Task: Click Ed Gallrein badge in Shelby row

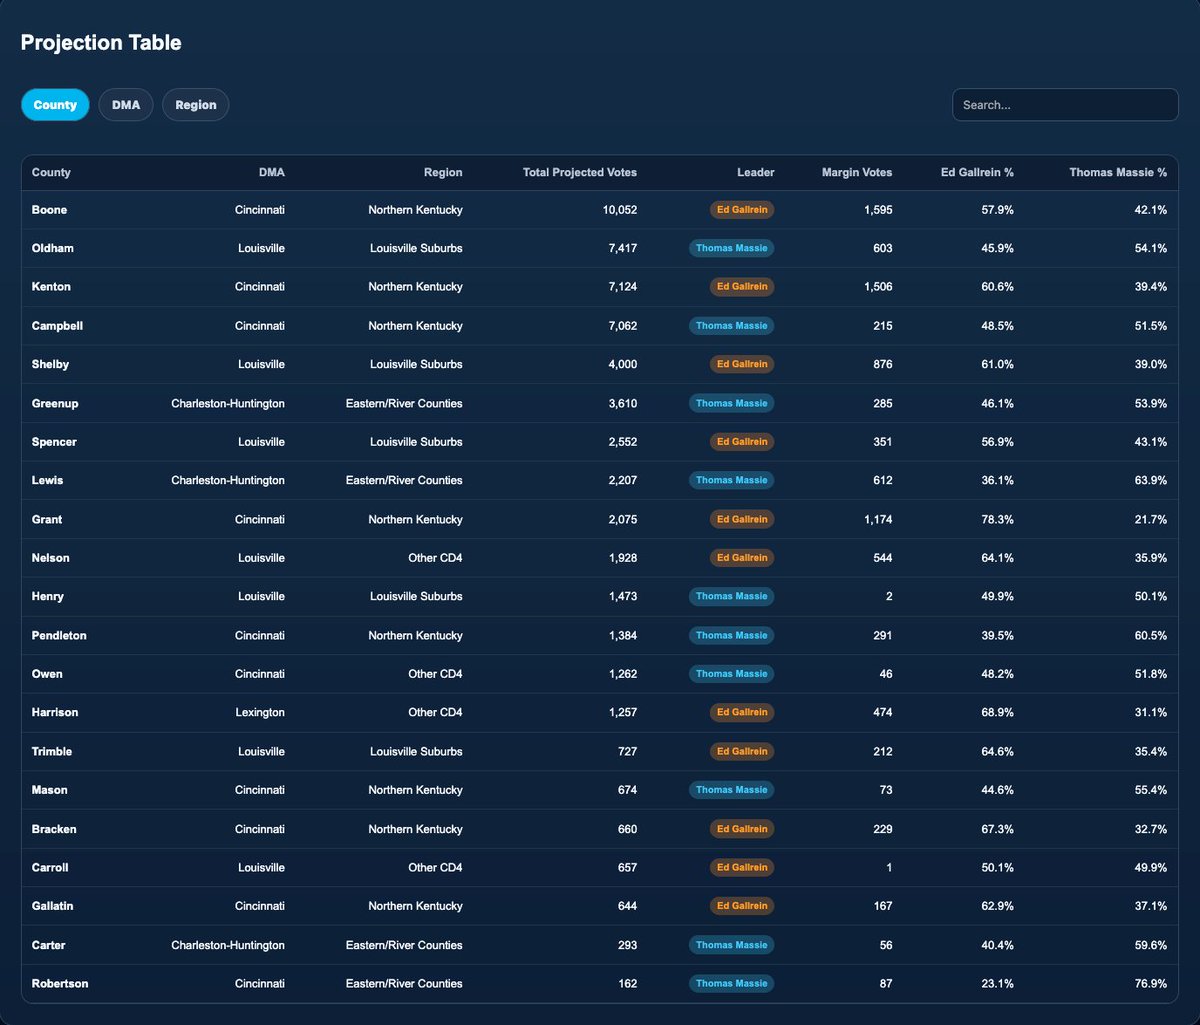Action: click(742, 364)
